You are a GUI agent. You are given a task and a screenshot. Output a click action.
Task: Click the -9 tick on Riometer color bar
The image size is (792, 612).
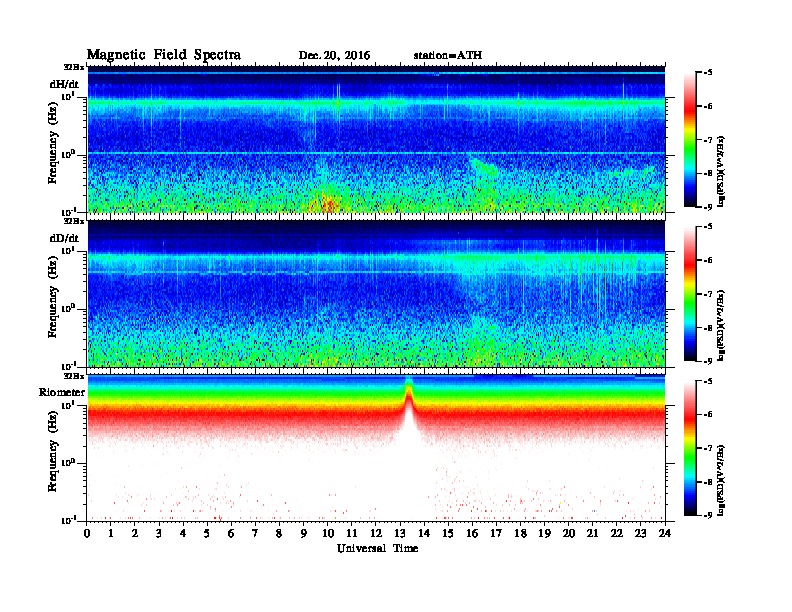(707, 515)
